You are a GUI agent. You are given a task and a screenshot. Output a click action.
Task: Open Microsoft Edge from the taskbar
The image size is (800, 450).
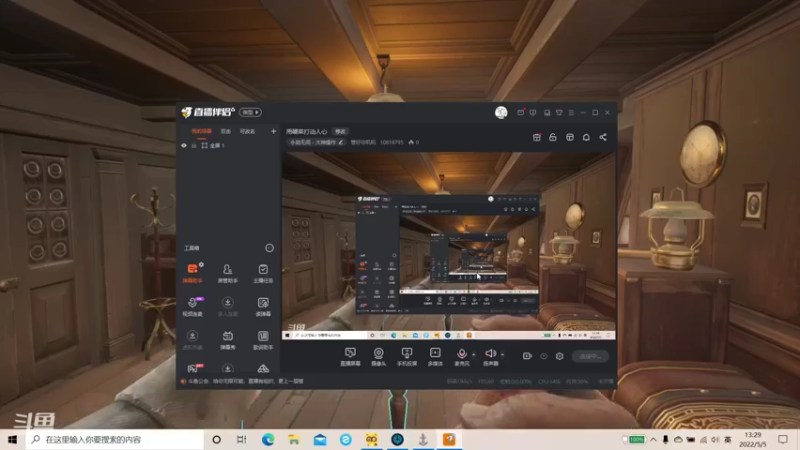coord(268,439)
